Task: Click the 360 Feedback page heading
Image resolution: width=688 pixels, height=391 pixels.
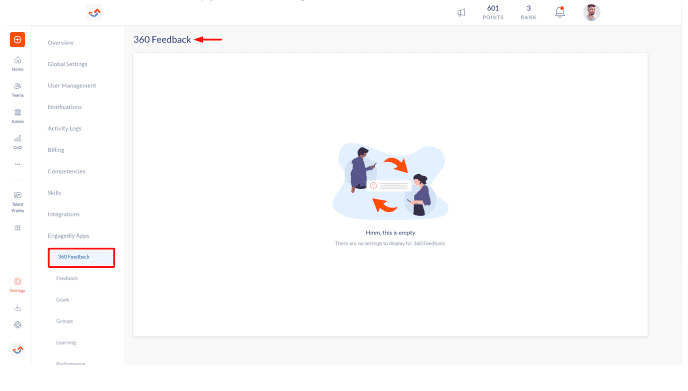Action: pos(162,39)
